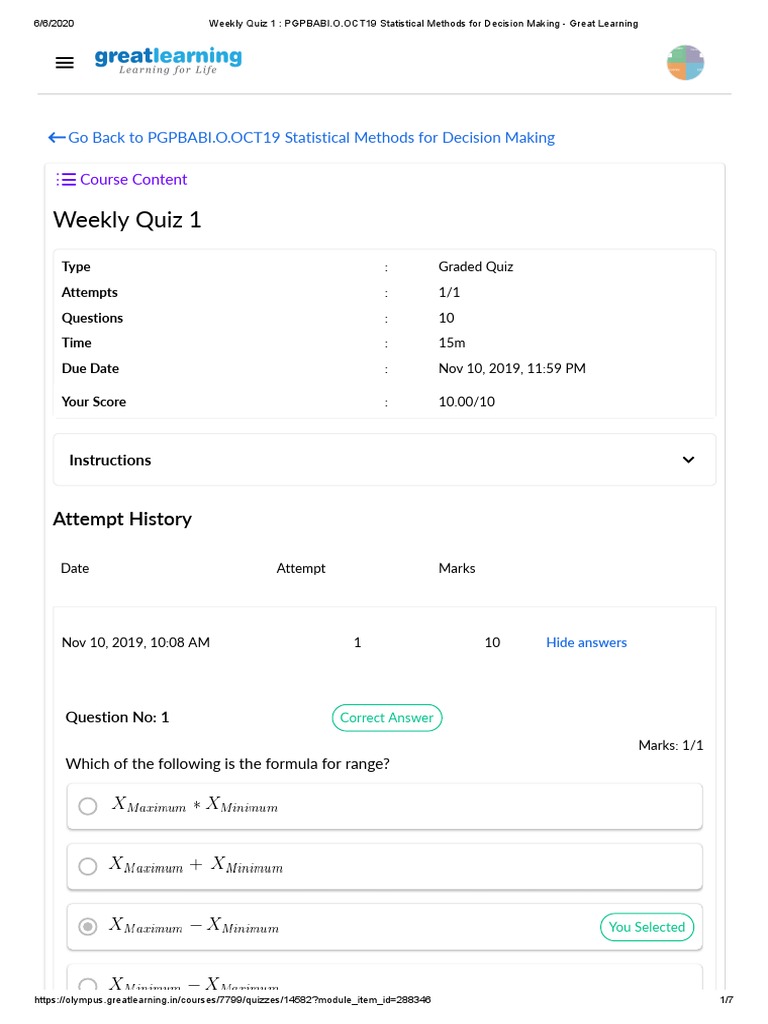The image size is (768, 1024).
Task: Click the Attempt History heading
Action: (x=122, y=518)
